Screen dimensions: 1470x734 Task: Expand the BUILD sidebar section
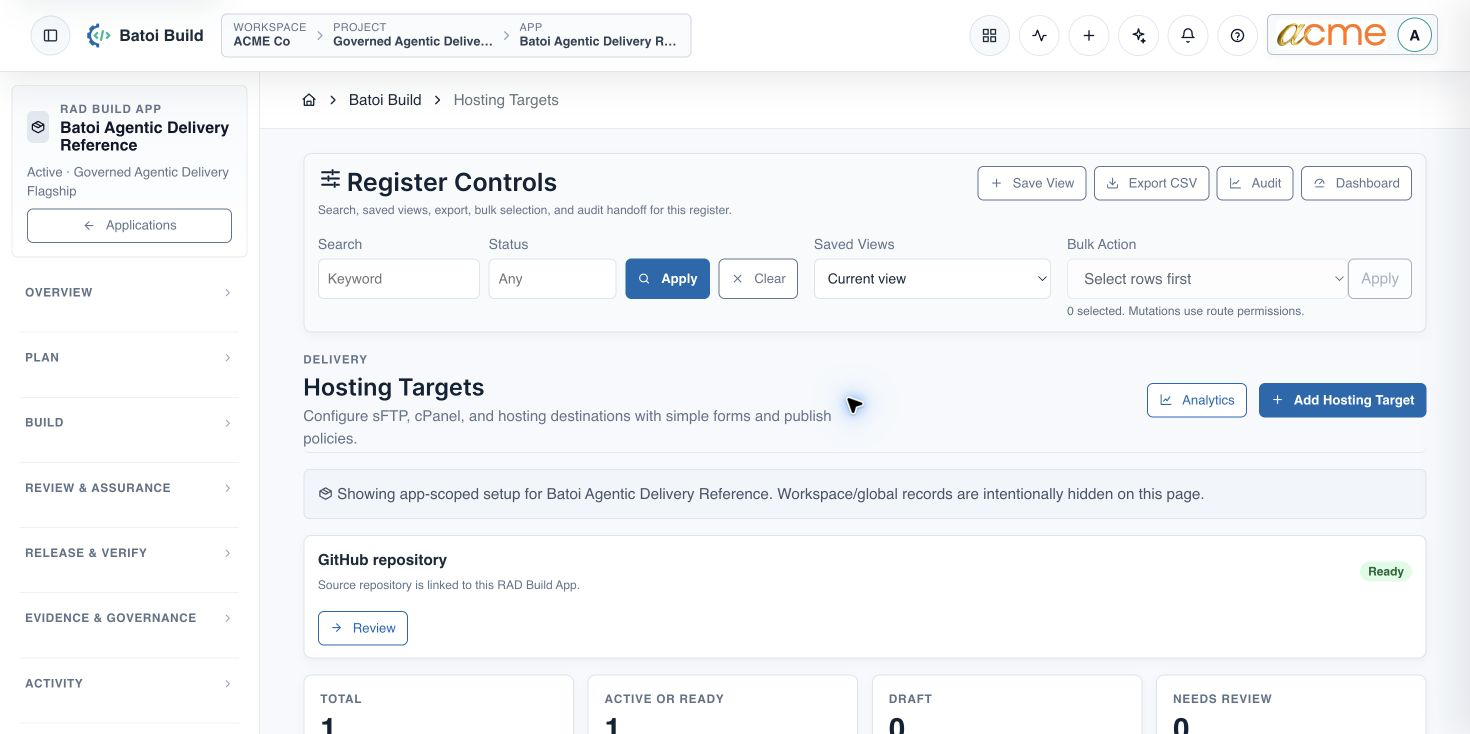(x=129, y=423)
